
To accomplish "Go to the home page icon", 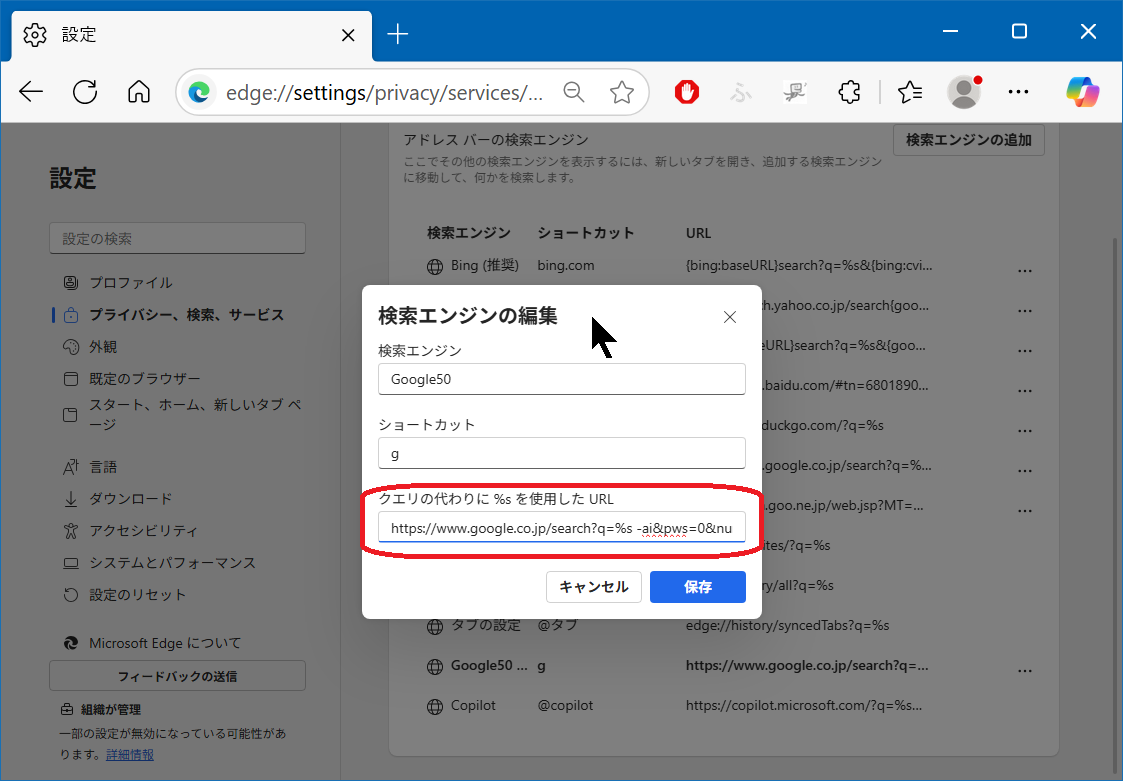I will pos(139,92).
